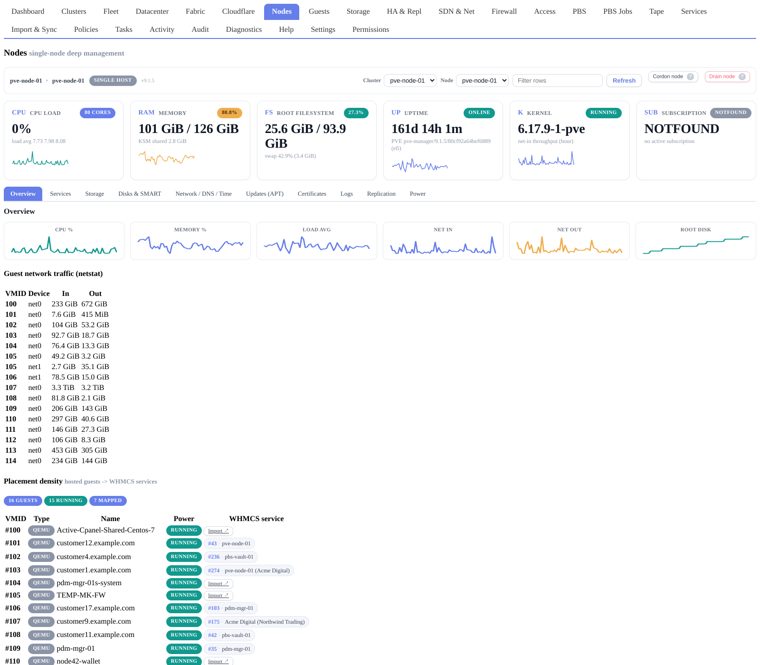The height and width of the screenshot is (665, 760).
Task: Open the Permissions navigation item
Action: [x=370, y=29]
